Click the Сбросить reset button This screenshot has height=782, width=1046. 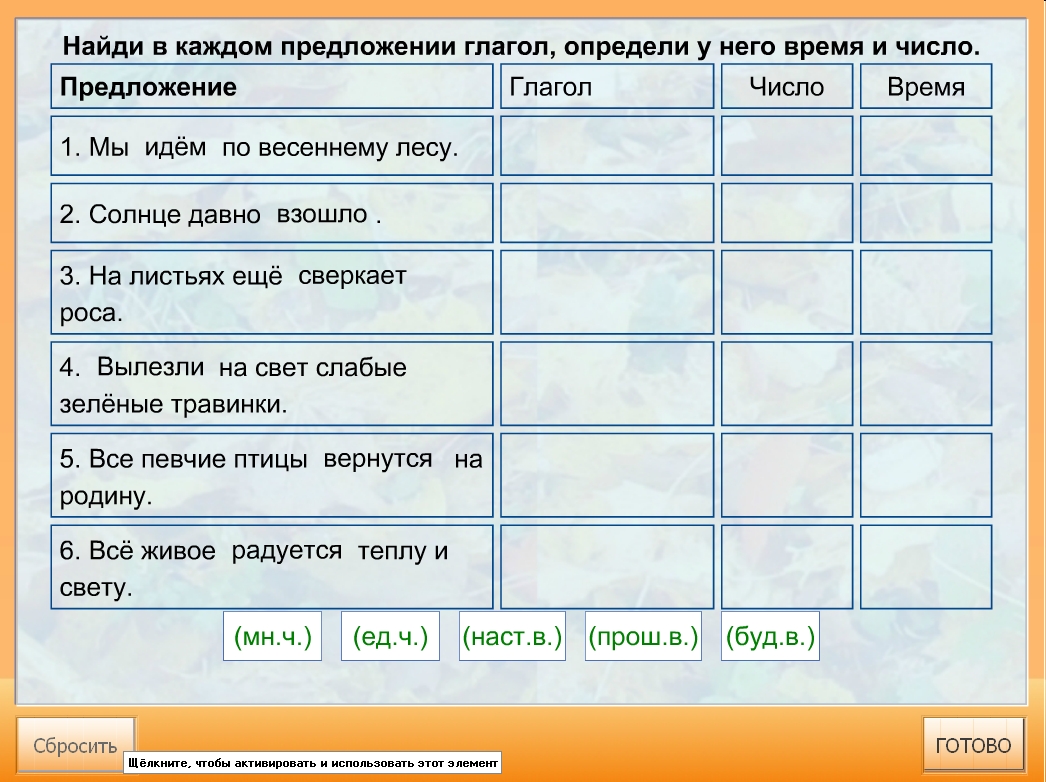(x=75, y=745)
